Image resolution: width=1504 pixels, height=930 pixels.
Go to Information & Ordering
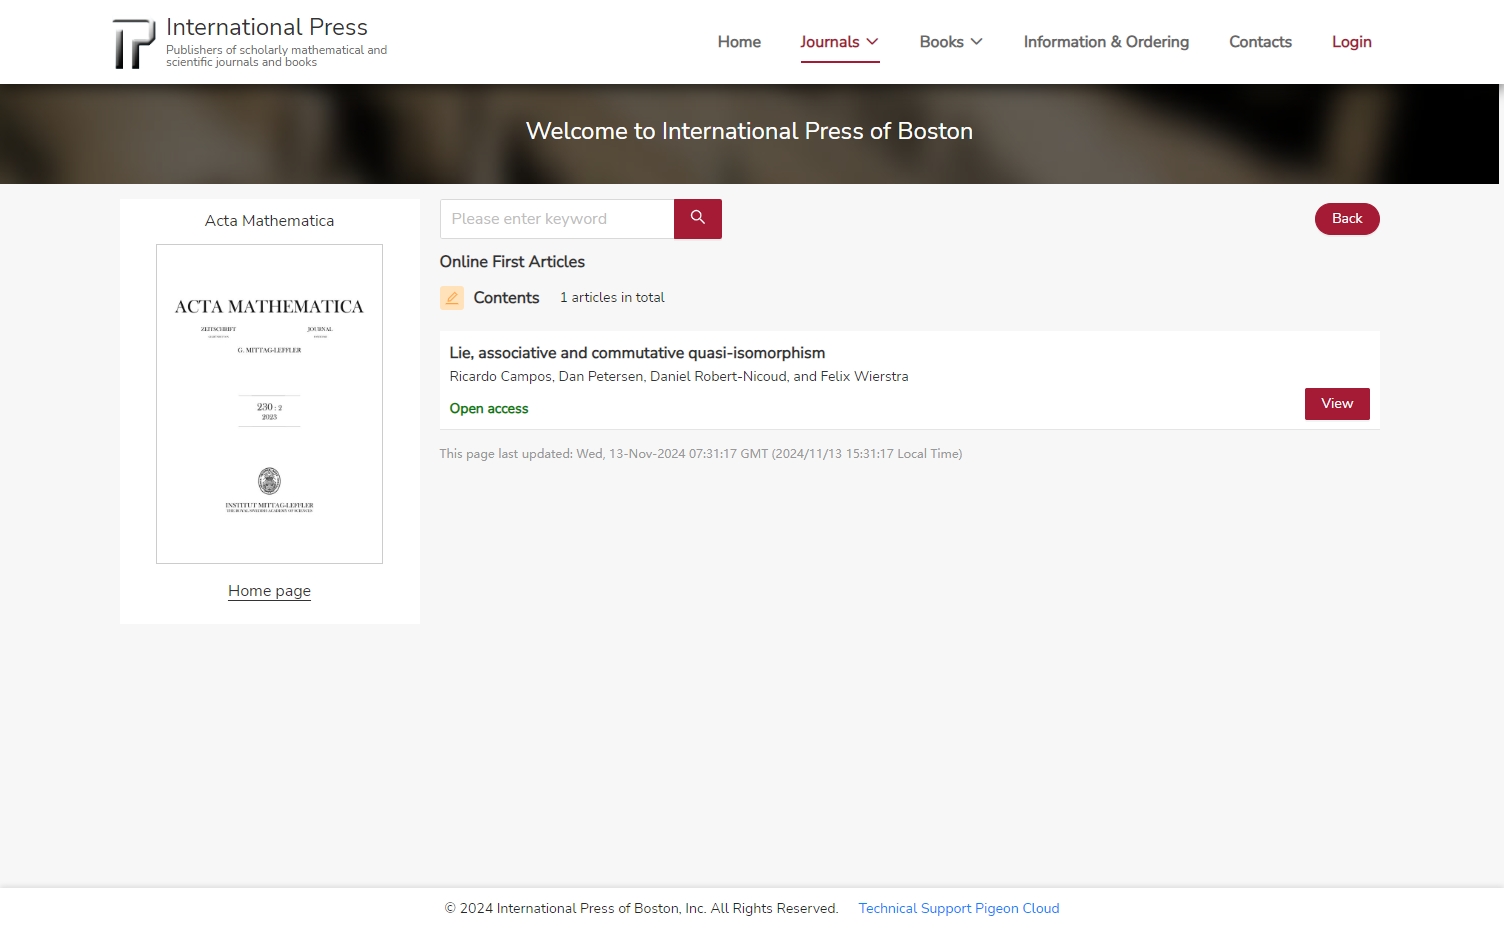1106,42
